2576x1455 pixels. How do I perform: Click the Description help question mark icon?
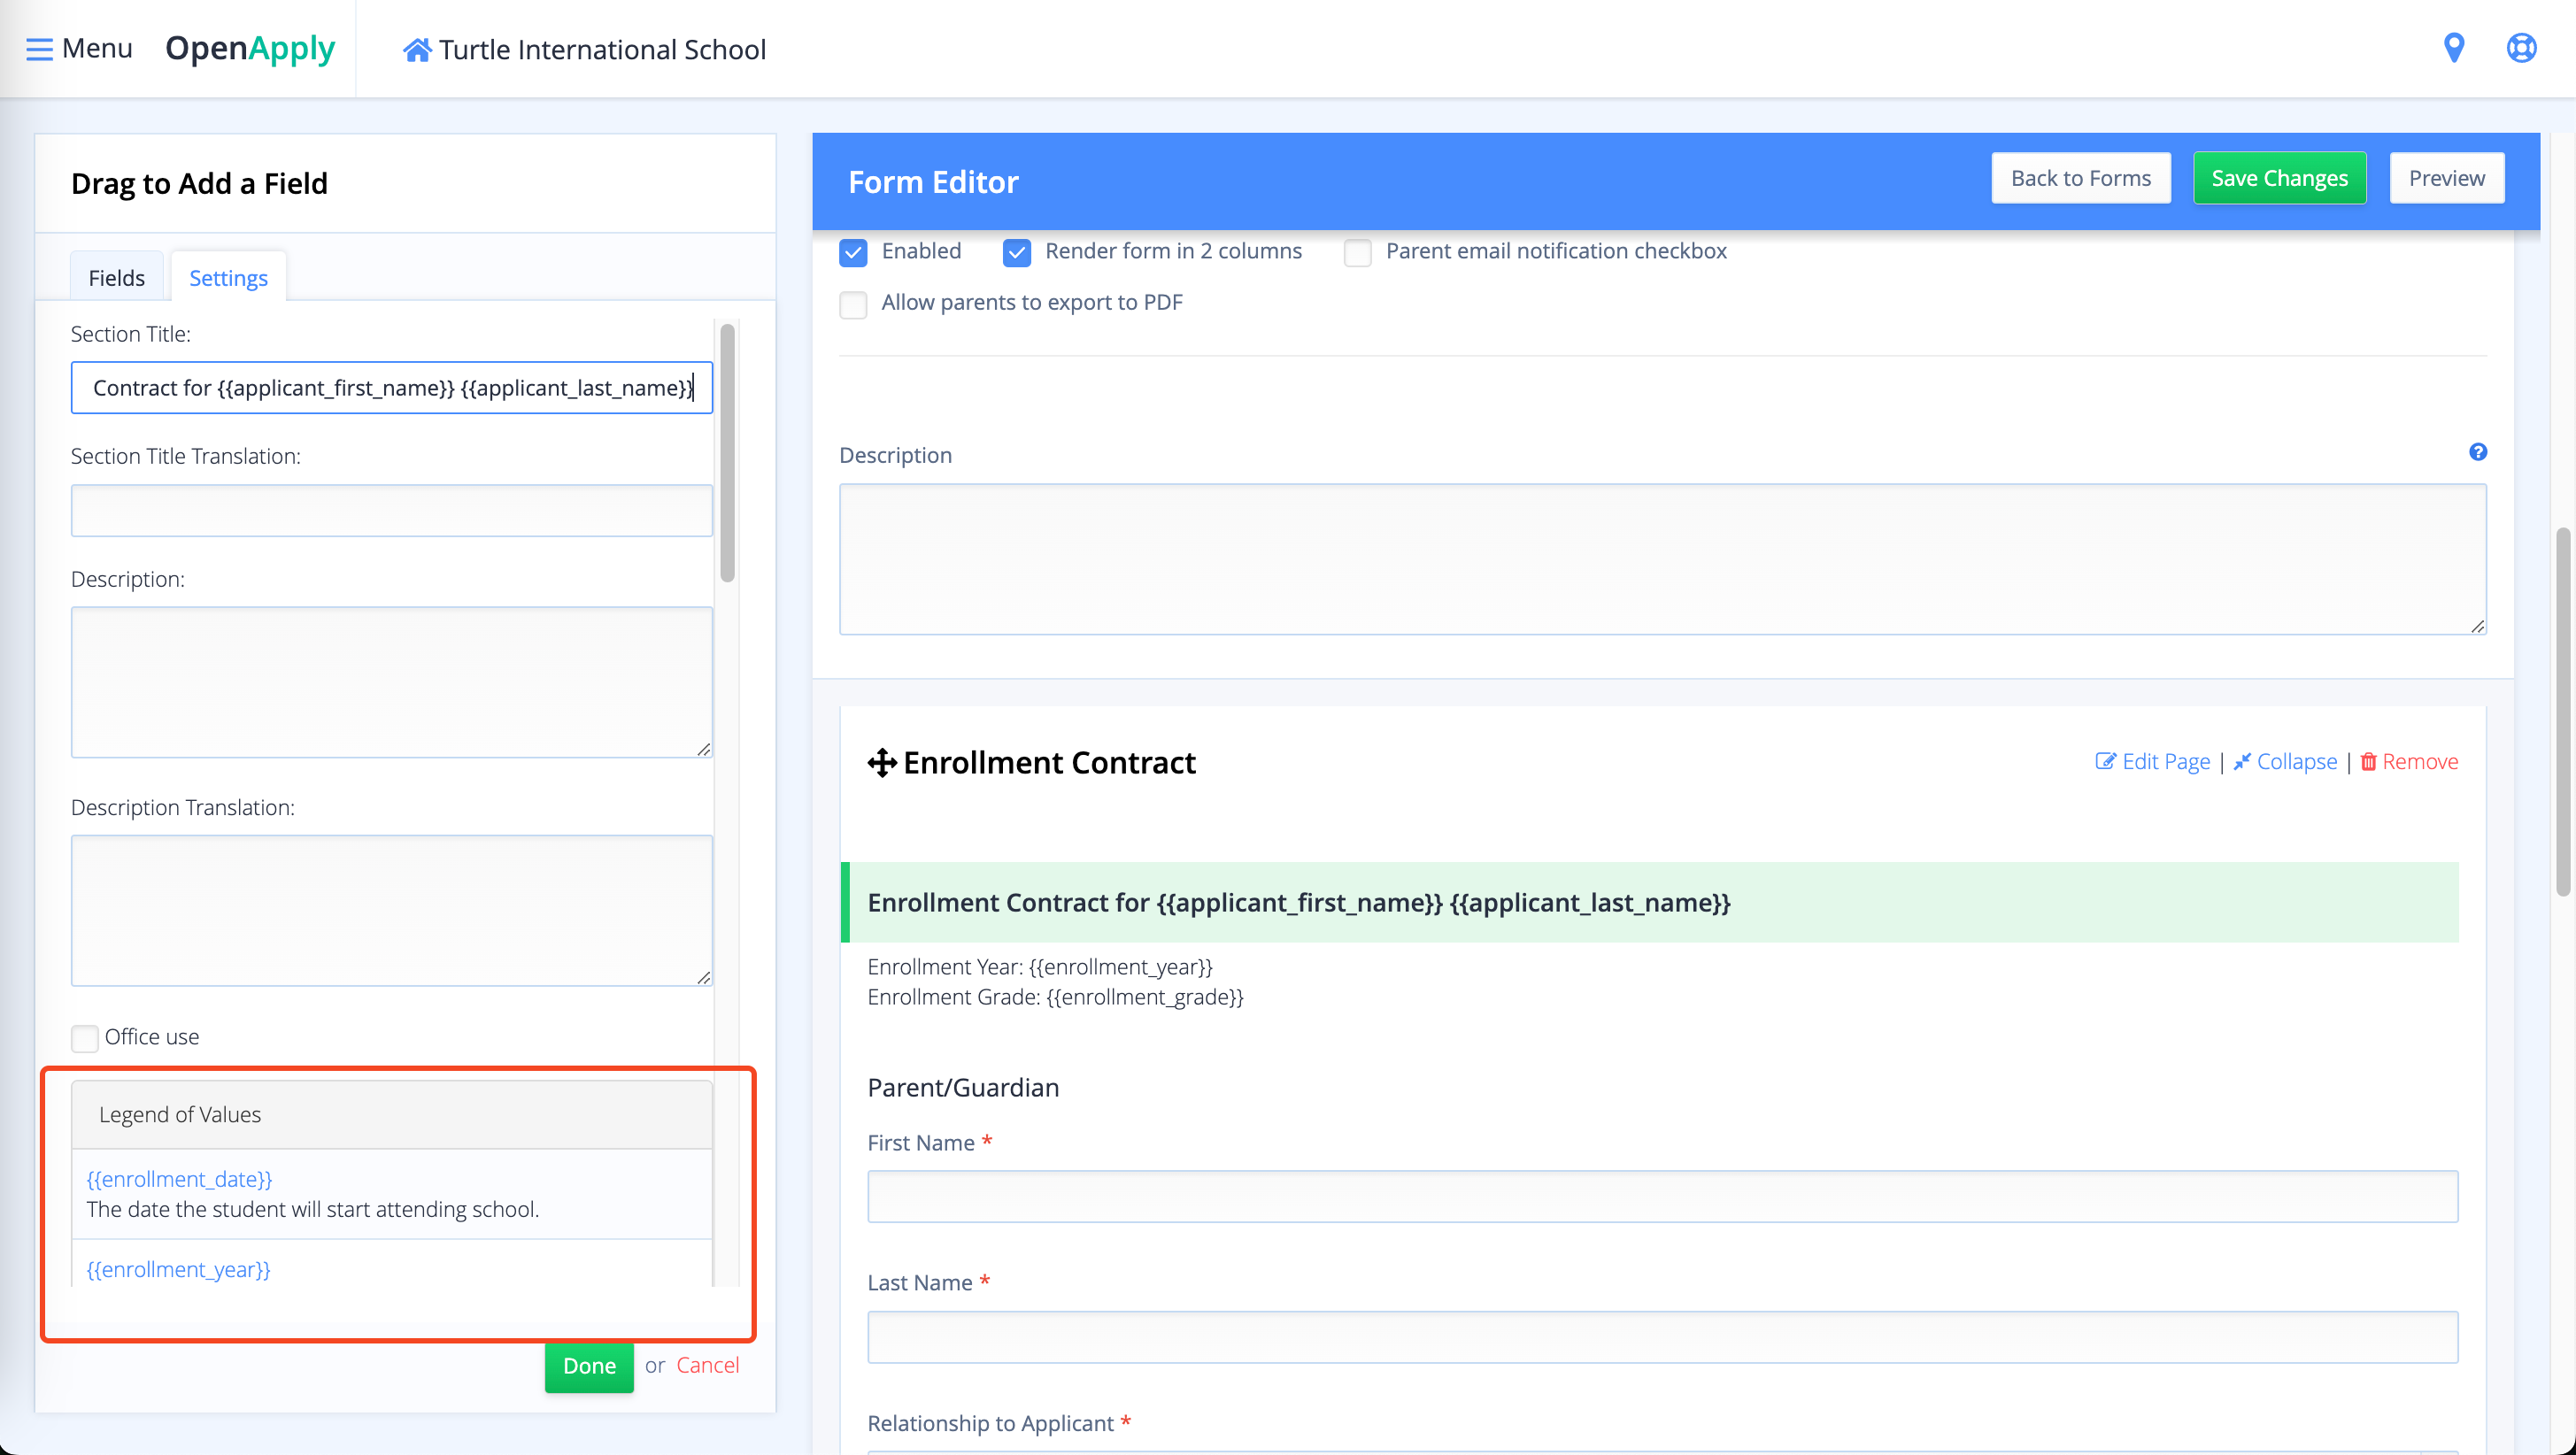(x=2477, y=452)
